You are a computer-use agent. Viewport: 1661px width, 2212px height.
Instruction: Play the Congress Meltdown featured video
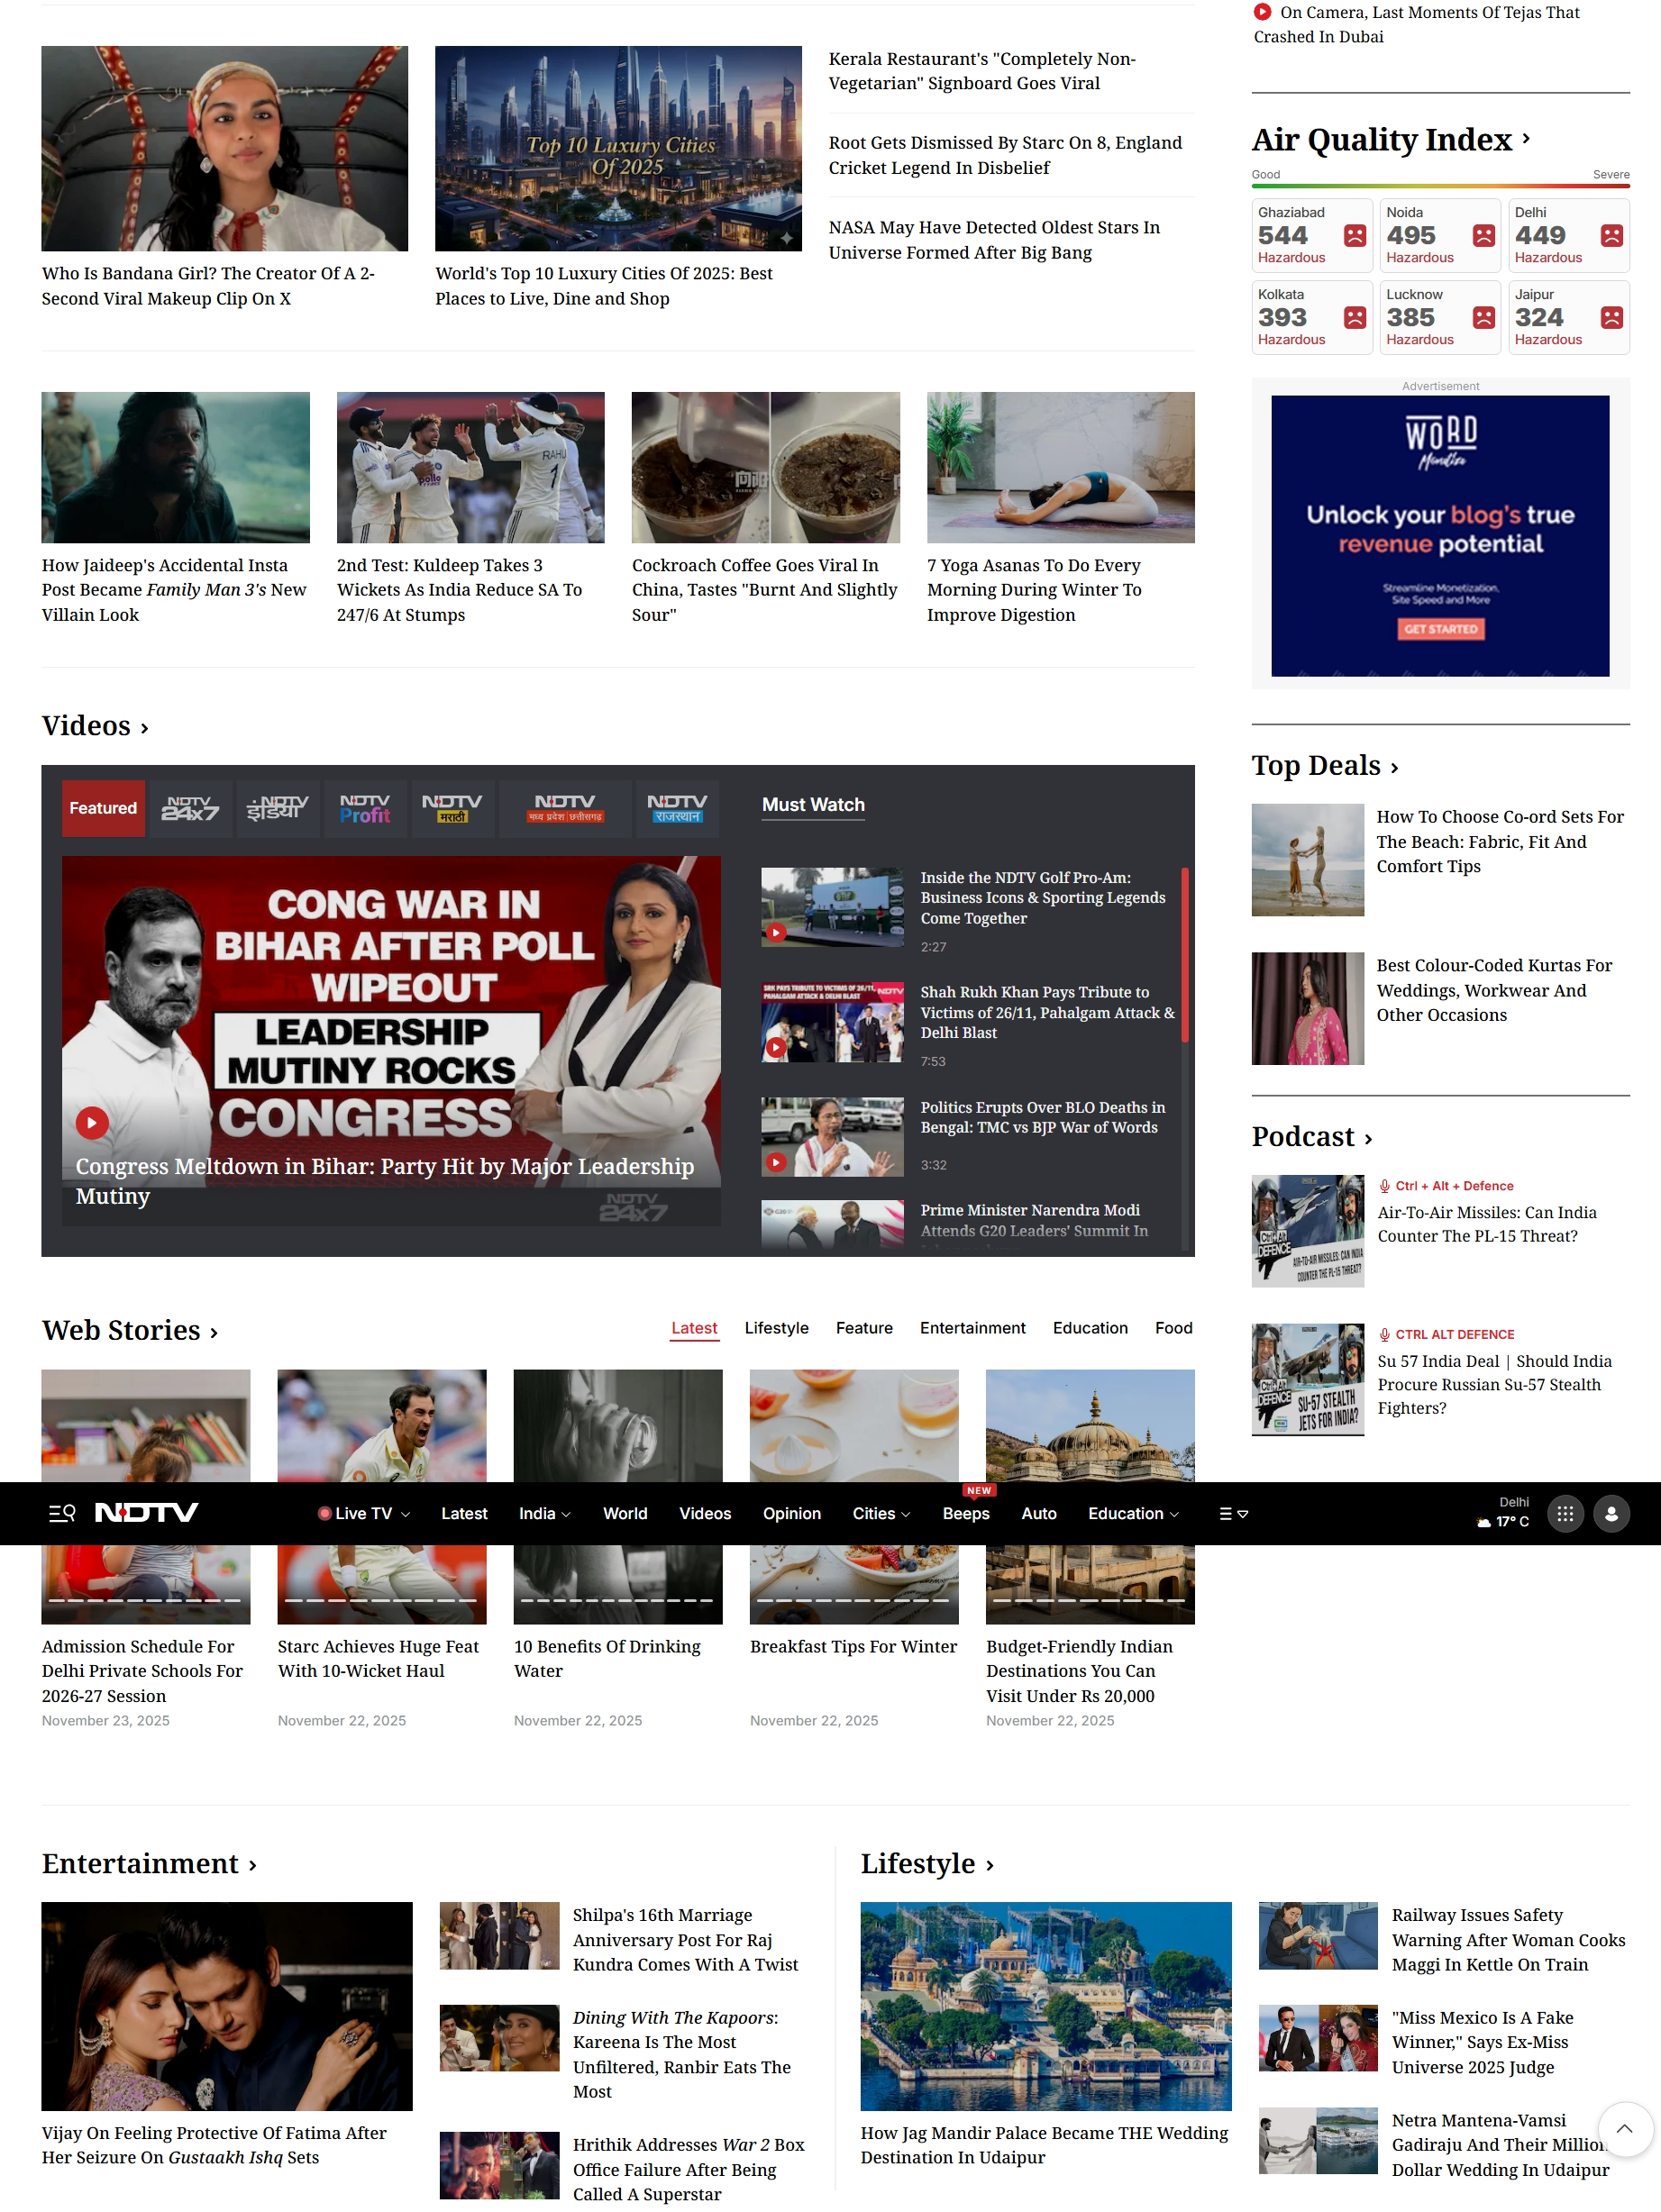91,1123
